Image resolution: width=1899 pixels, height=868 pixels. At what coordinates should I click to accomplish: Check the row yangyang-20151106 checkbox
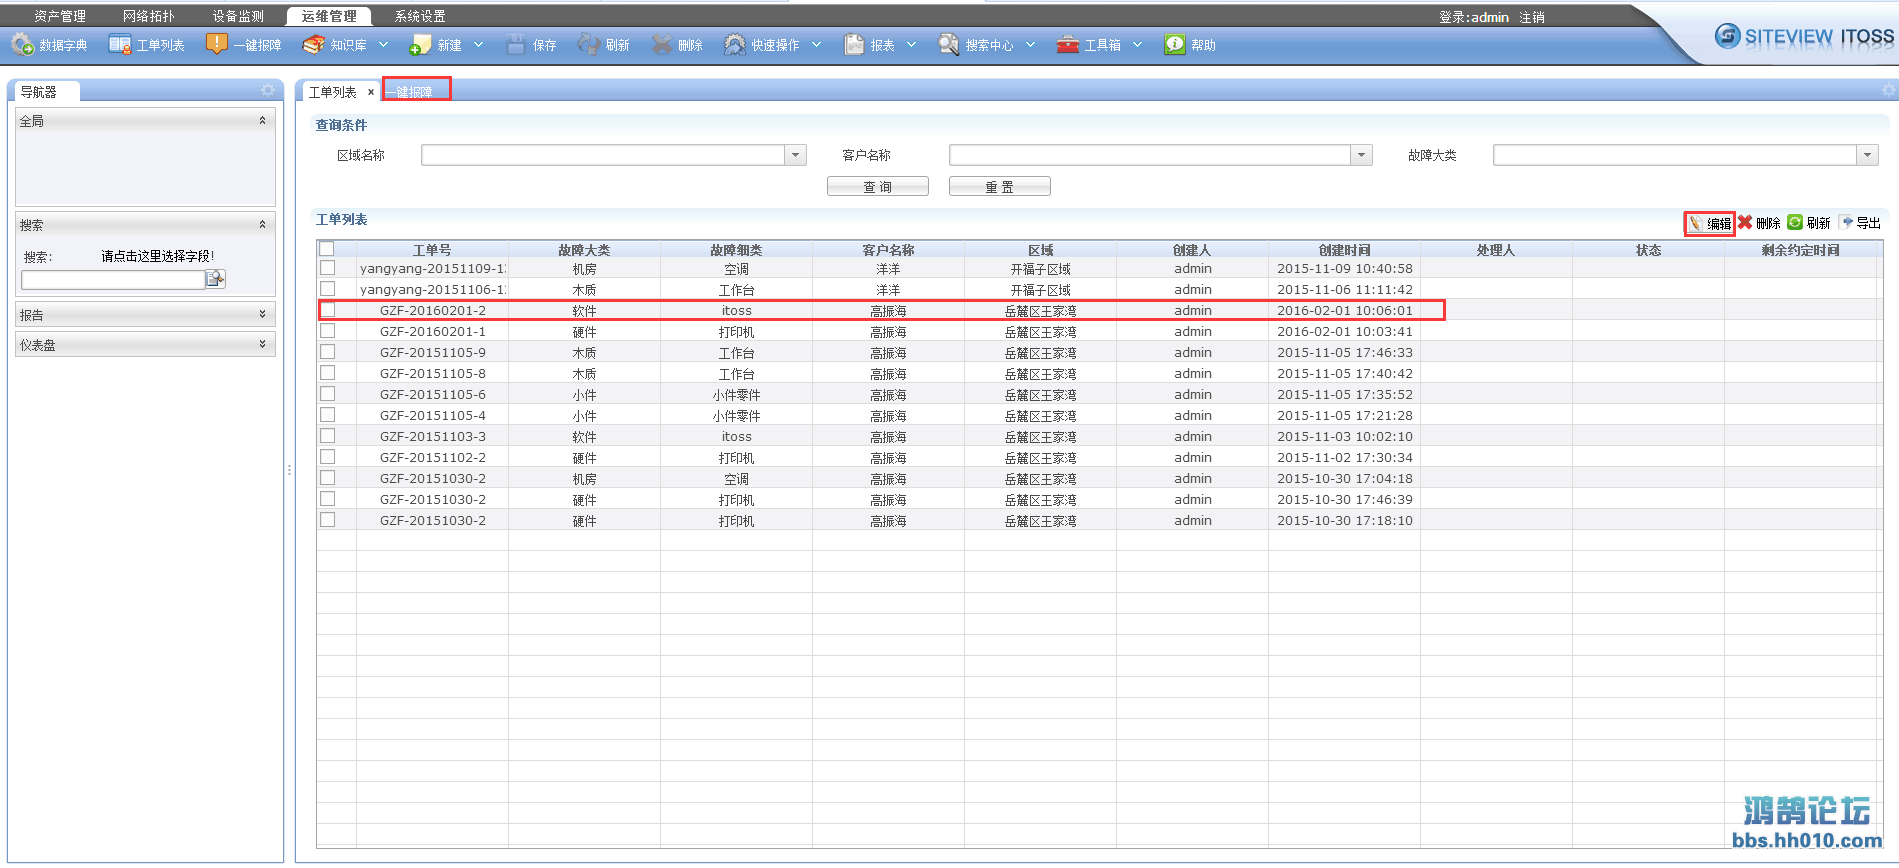(x=328, y=289)
